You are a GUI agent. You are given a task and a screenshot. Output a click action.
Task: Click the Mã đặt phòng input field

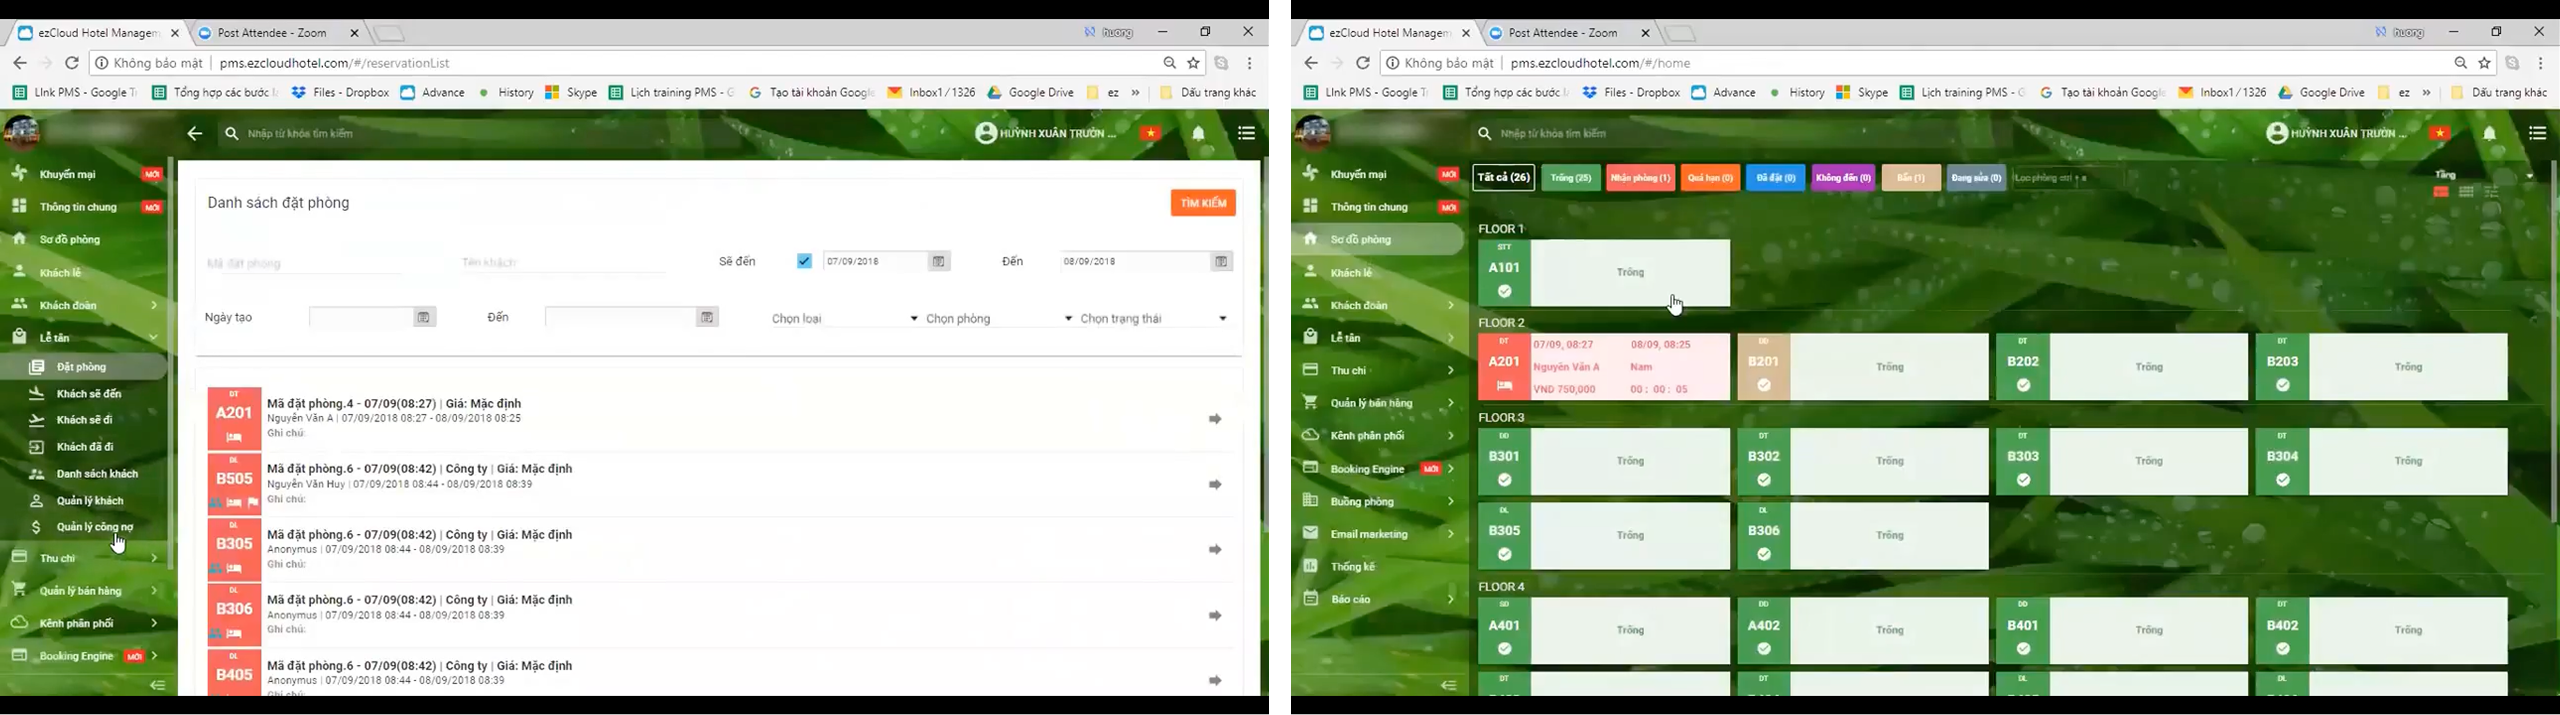tap(303, 264)
